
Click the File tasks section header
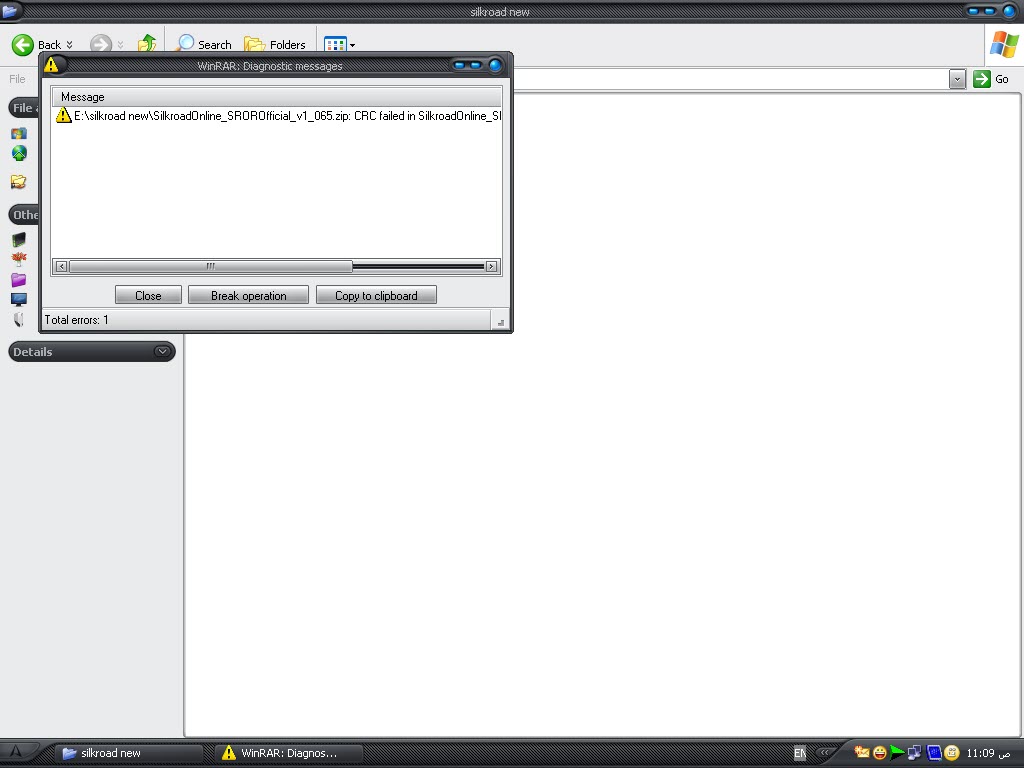coord(25,108)
